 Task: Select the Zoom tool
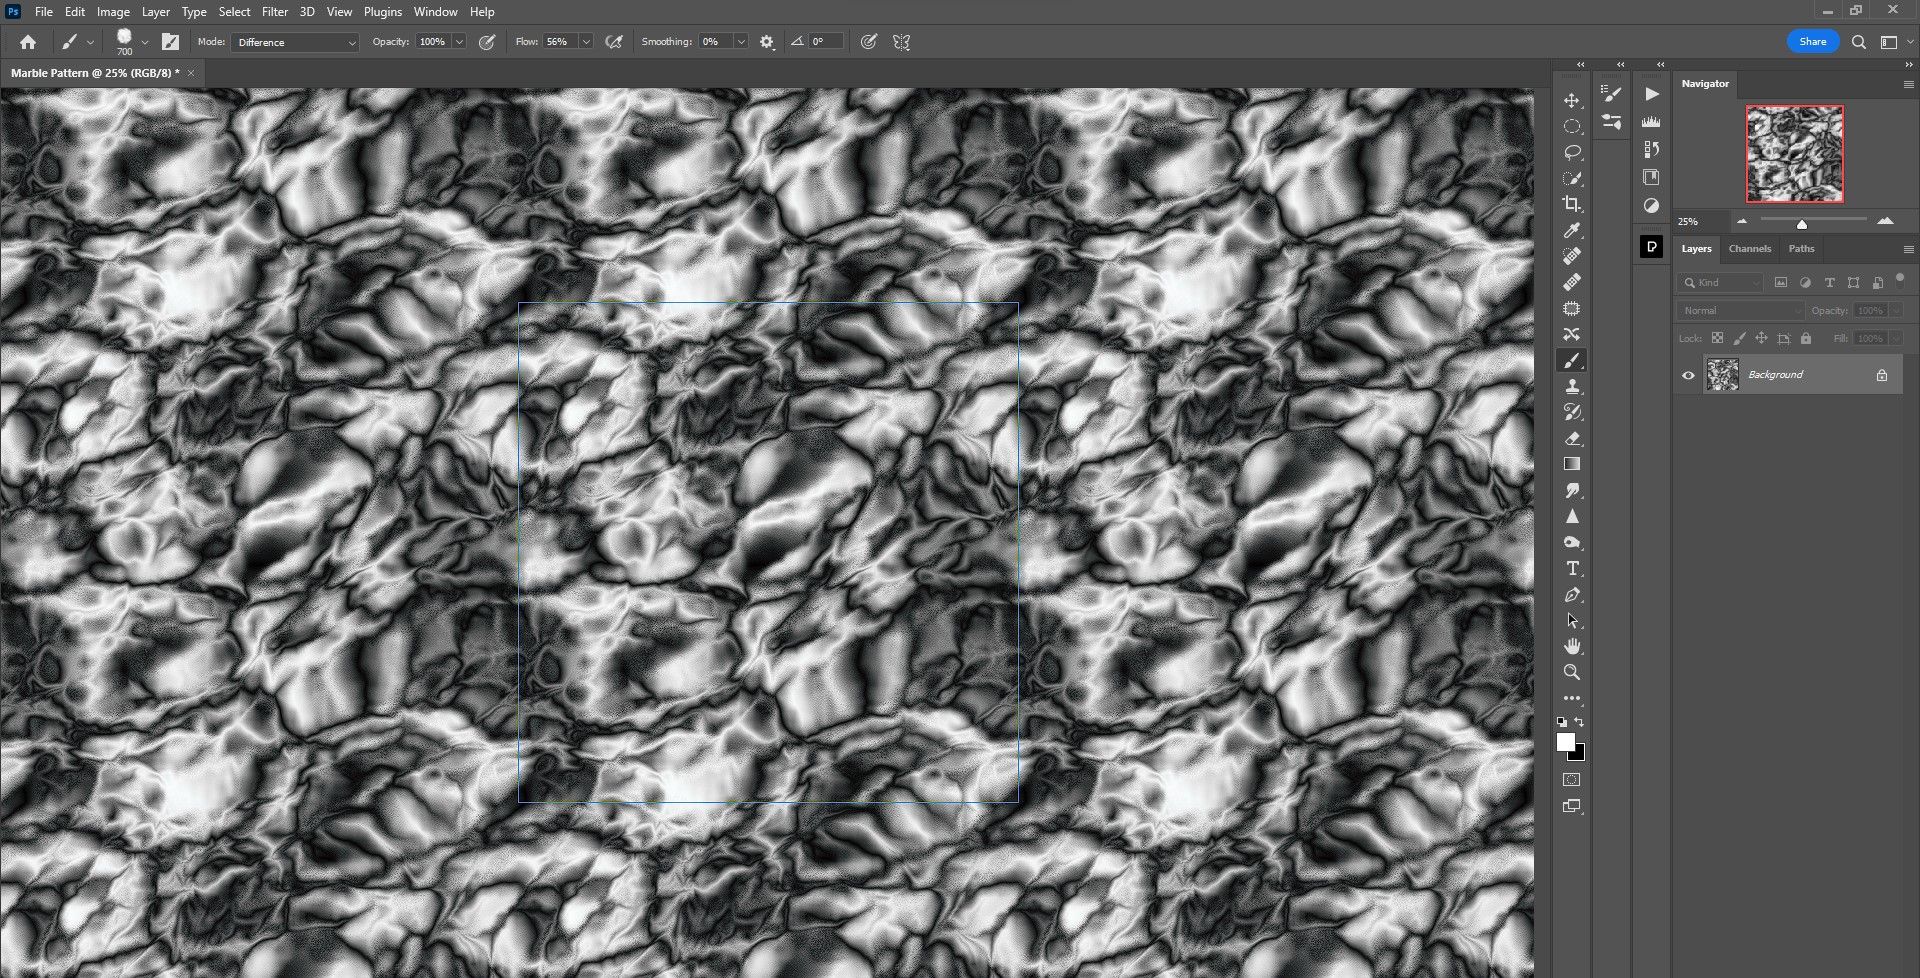[1572, 672]
